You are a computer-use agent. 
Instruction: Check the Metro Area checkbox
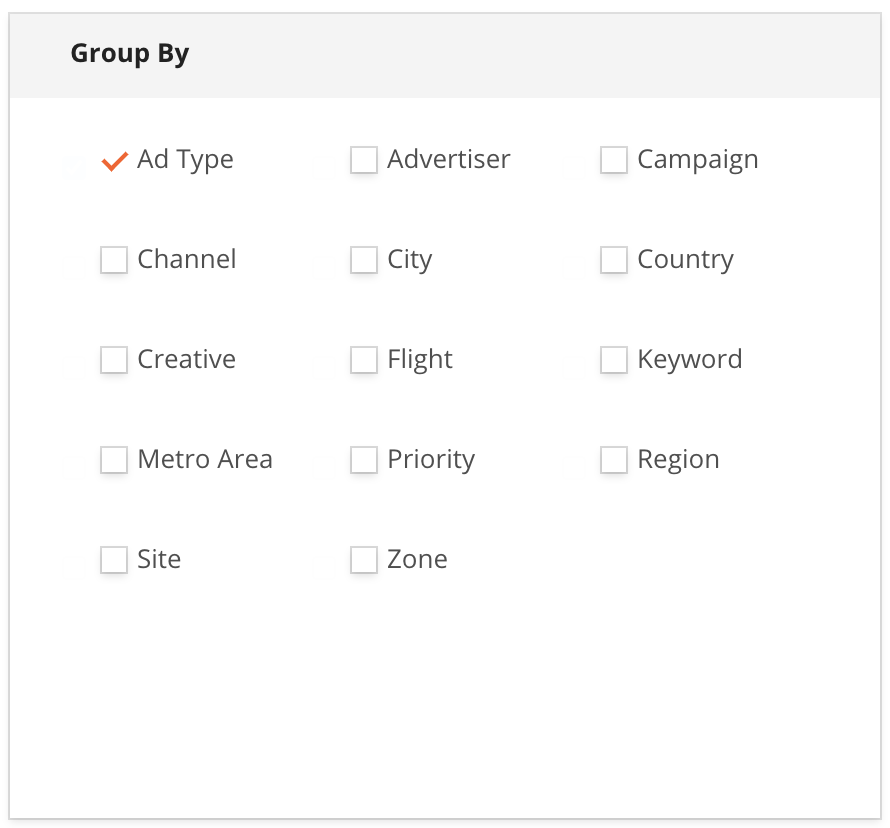coord(114,460)
